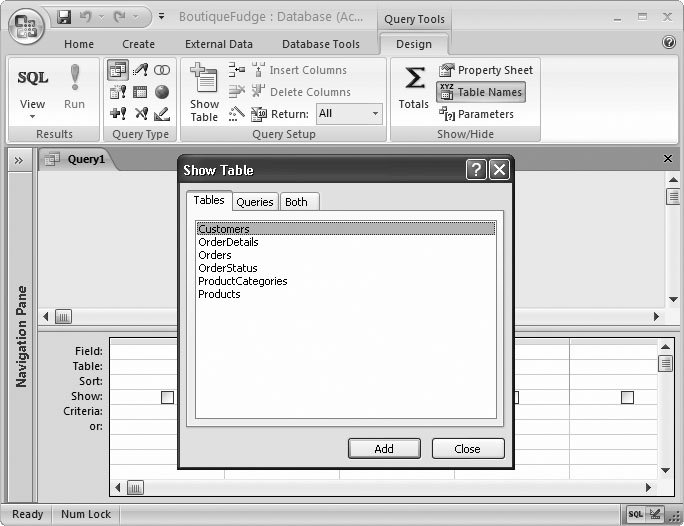This screenshot has width=684, height=526.
Task: Select the Customers table
Action: 346,229
